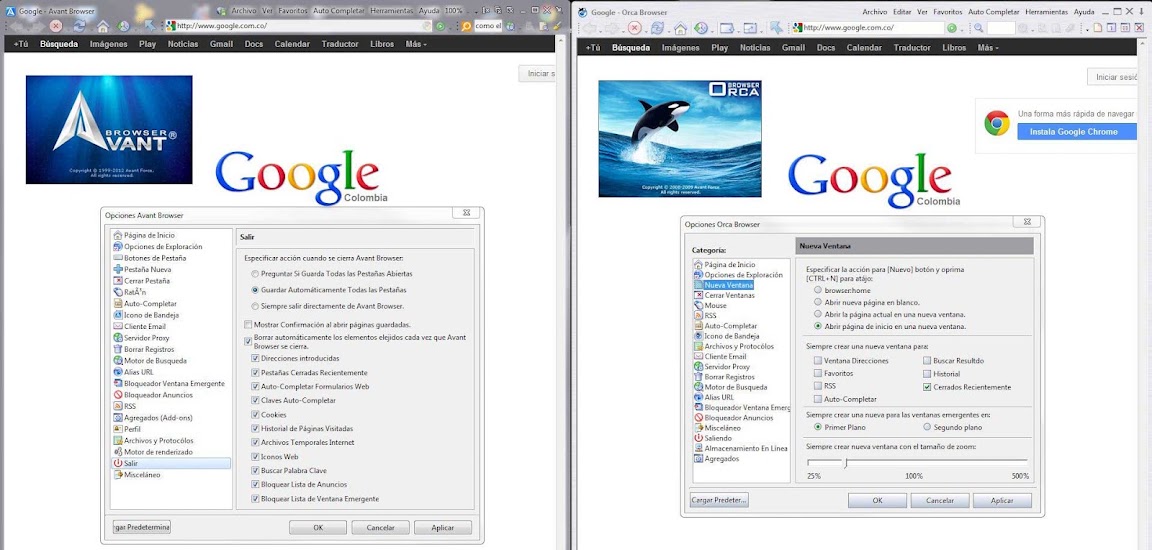Uncheck Bloquear Lista de Anuncios checkbox

pyautogui.click(x=255, y=485)
